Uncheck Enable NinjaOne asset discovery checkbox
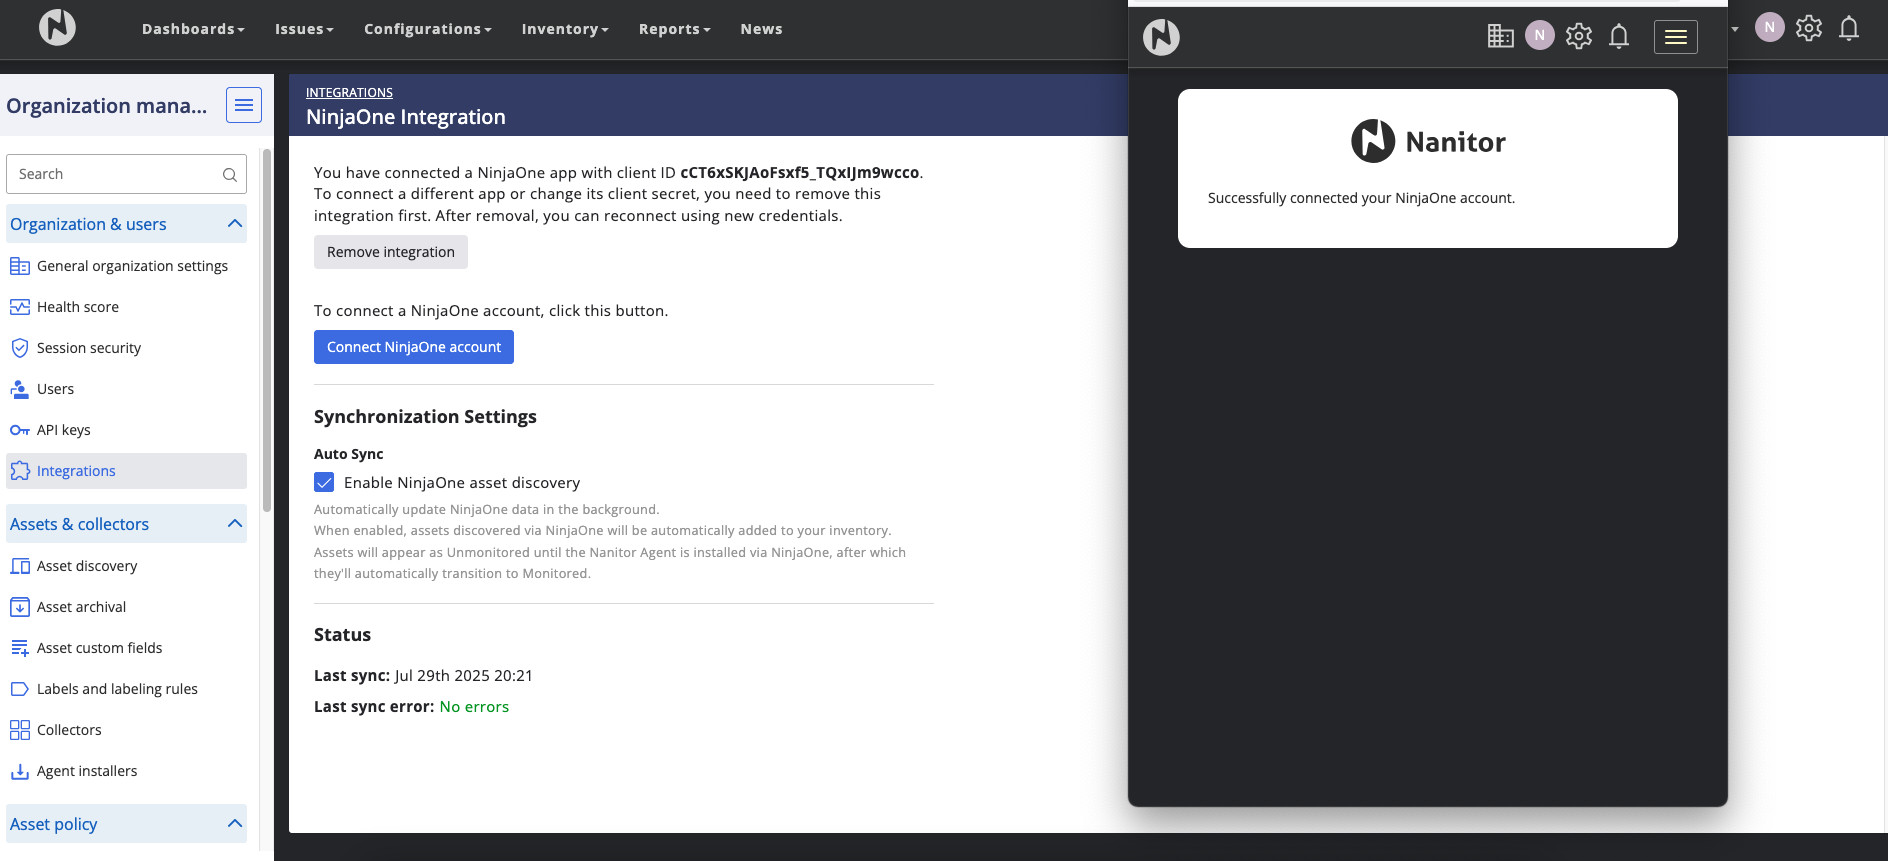The image size is (1888, 861). tap(324, 482)
